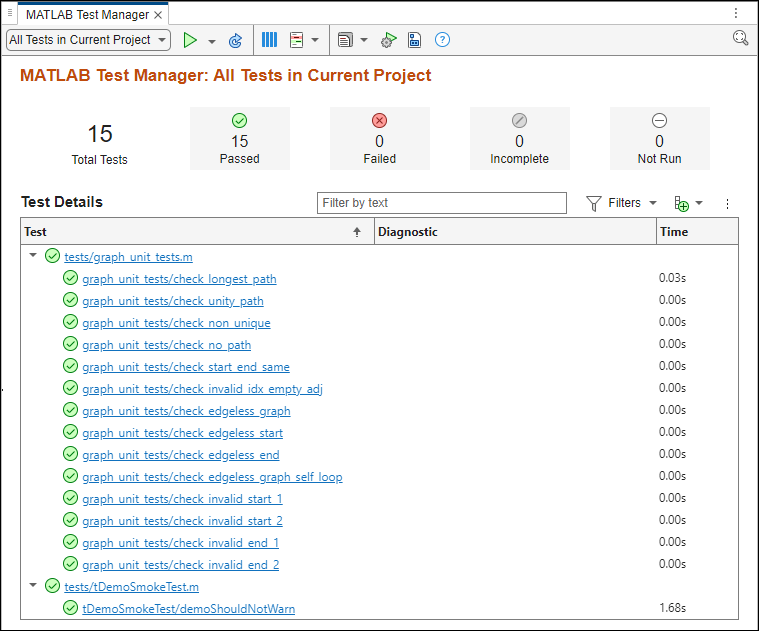Open tests/tDemoSmokeTest.m link

[x=132, y=587]
